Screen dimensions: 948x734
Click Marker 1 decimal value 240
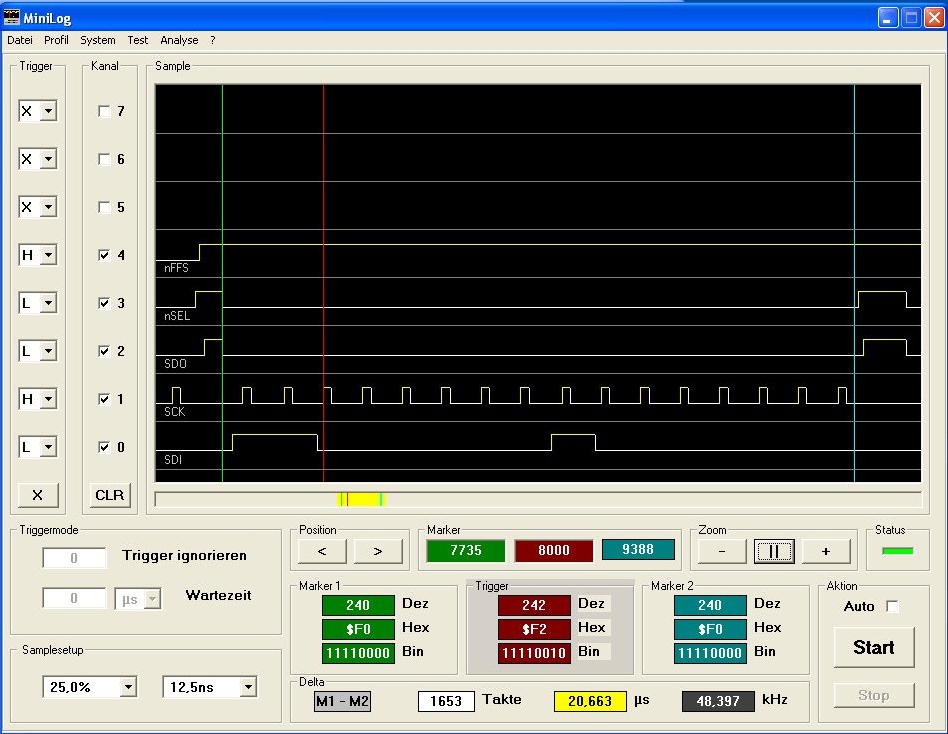coord(358,605)
